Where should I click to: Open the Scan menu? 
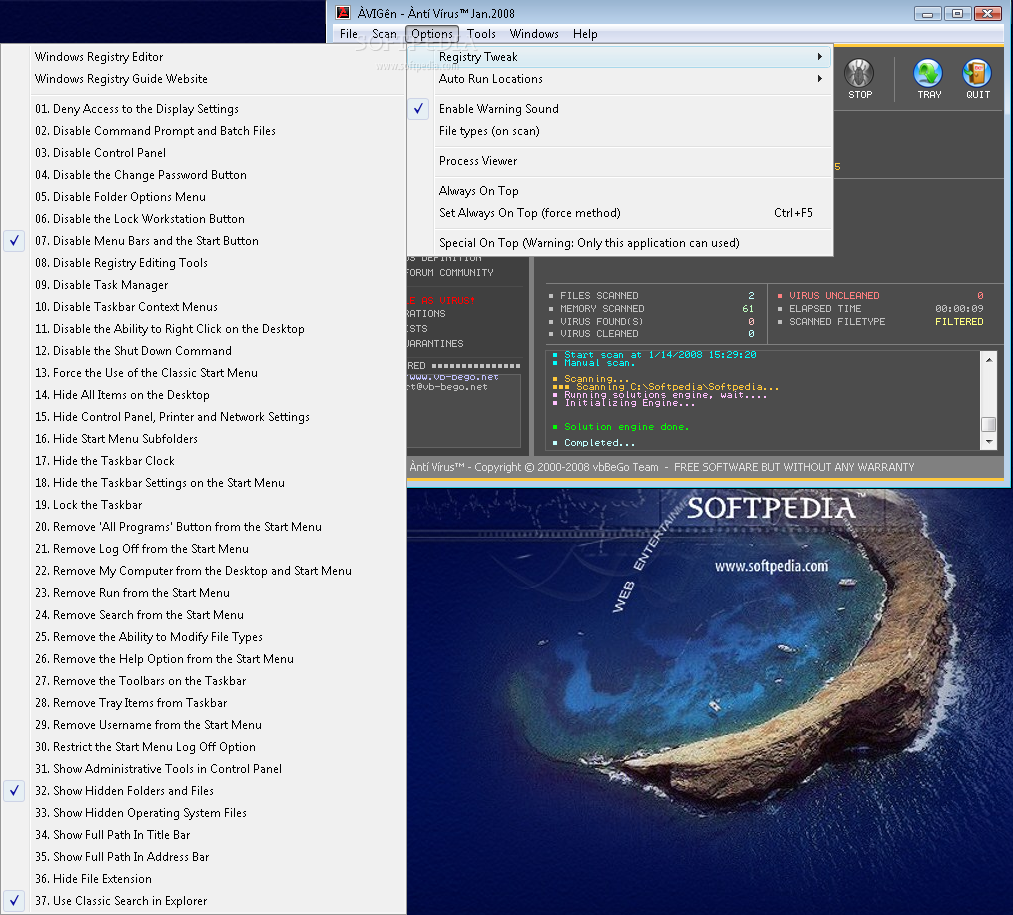384,34
